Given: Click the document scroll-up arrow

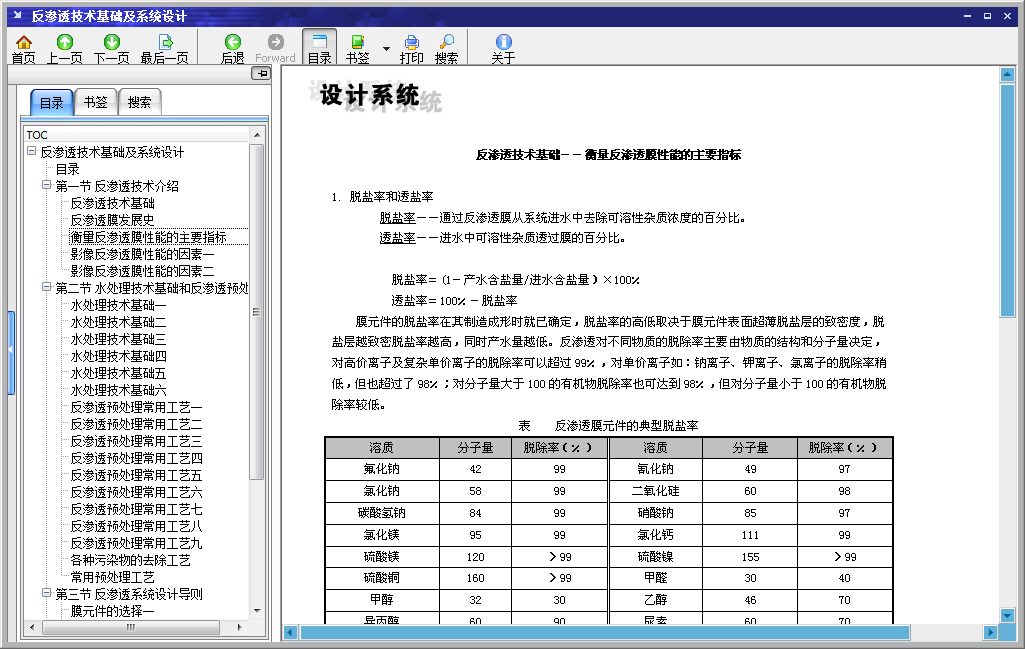Looking at the screenshot, I should (1007, 75).
